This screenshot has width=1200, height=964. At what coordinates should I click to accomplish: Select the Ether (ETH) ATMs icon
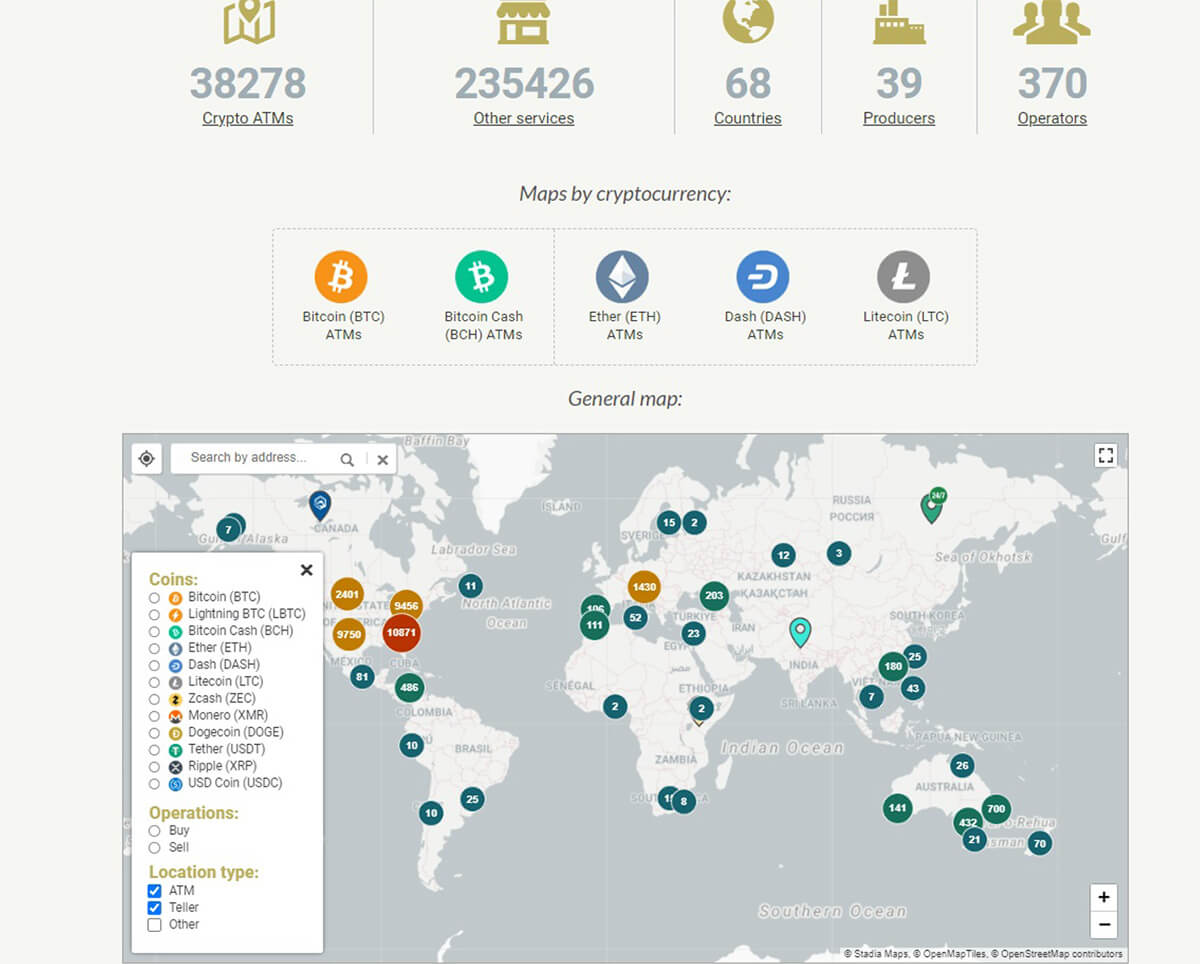pos(623,277)
